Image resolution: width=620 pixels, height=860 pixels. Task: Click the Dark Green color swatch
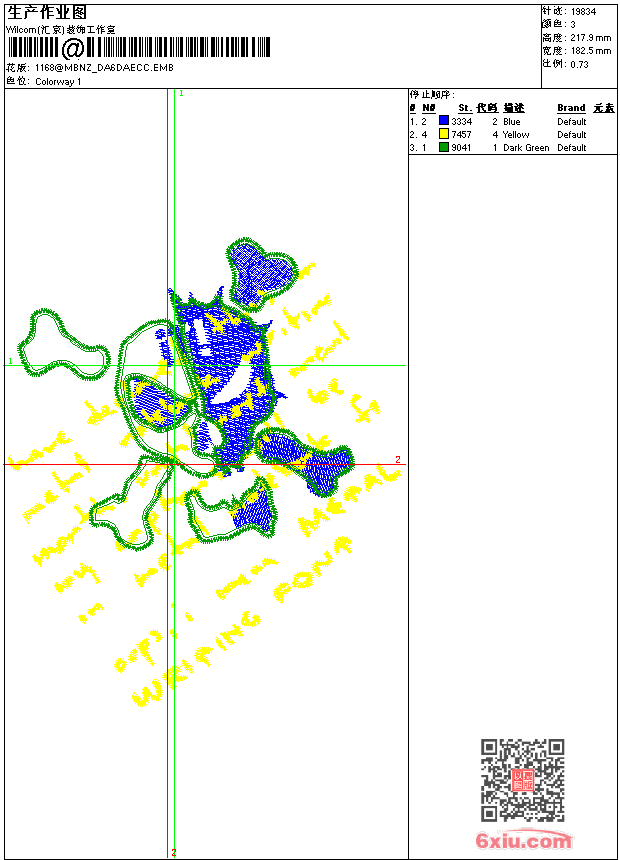pyautogui.click(x=444, y=147)
